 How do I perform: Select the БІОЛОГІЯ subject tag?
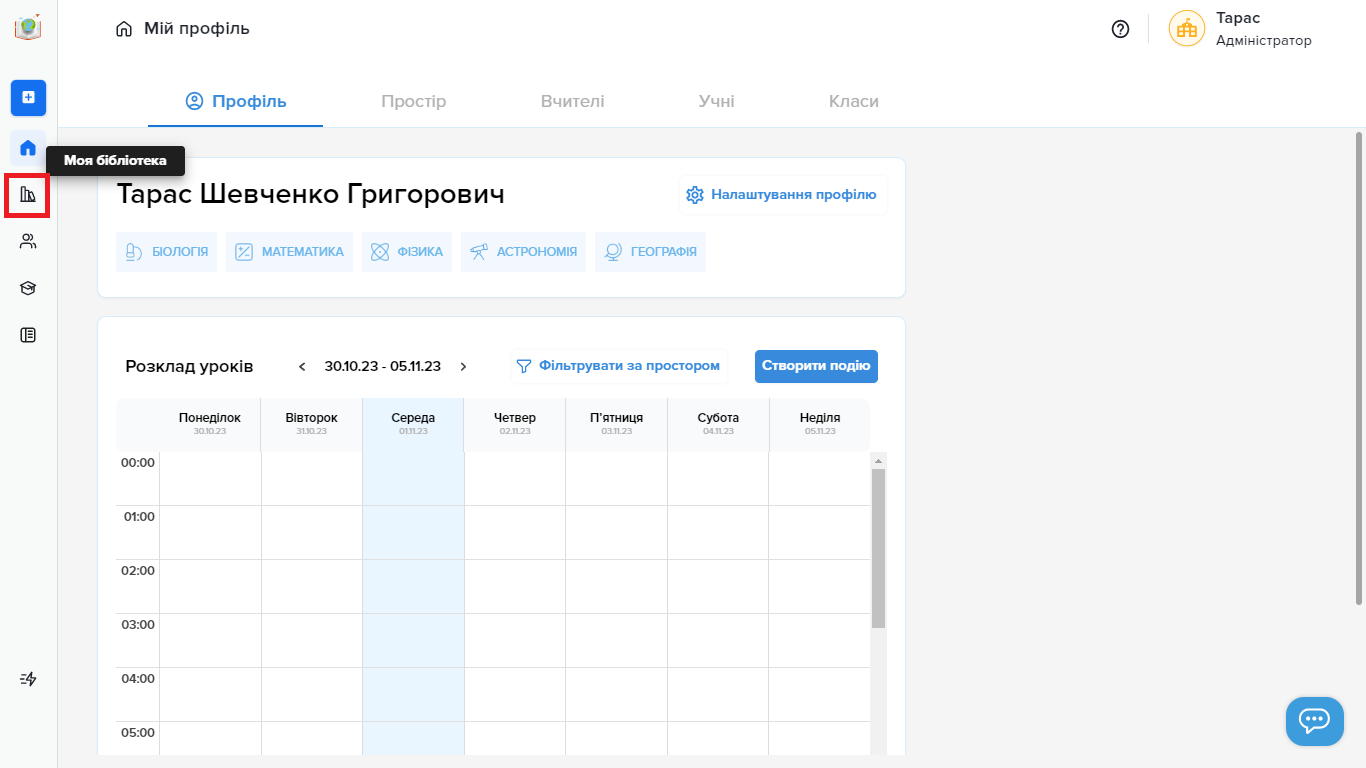167,252
